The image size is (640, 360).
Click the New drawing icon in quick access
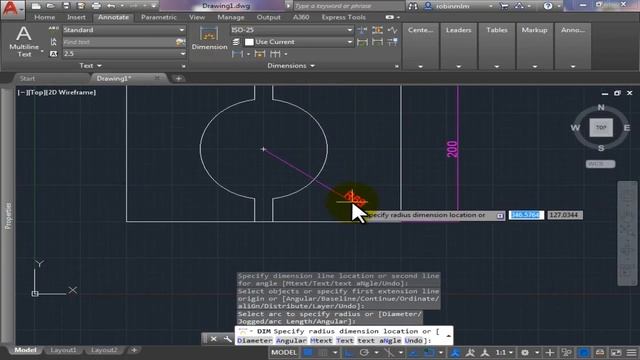(x=36, y=6)
